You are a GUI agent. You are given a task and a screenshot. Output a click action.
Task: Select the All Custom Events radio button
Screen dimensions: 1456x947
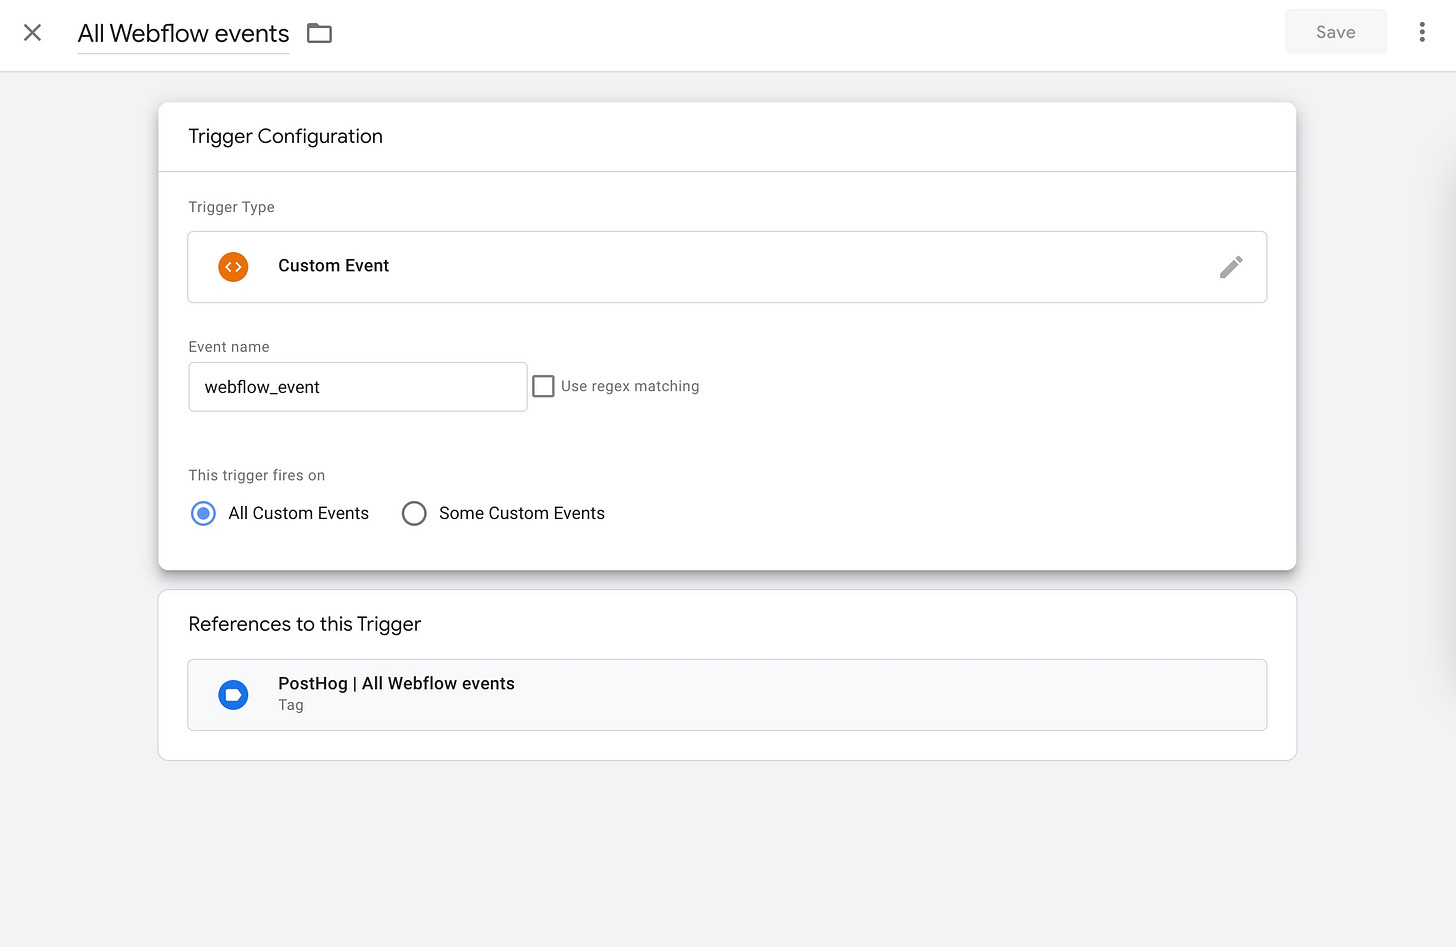[x=203, y=514]
